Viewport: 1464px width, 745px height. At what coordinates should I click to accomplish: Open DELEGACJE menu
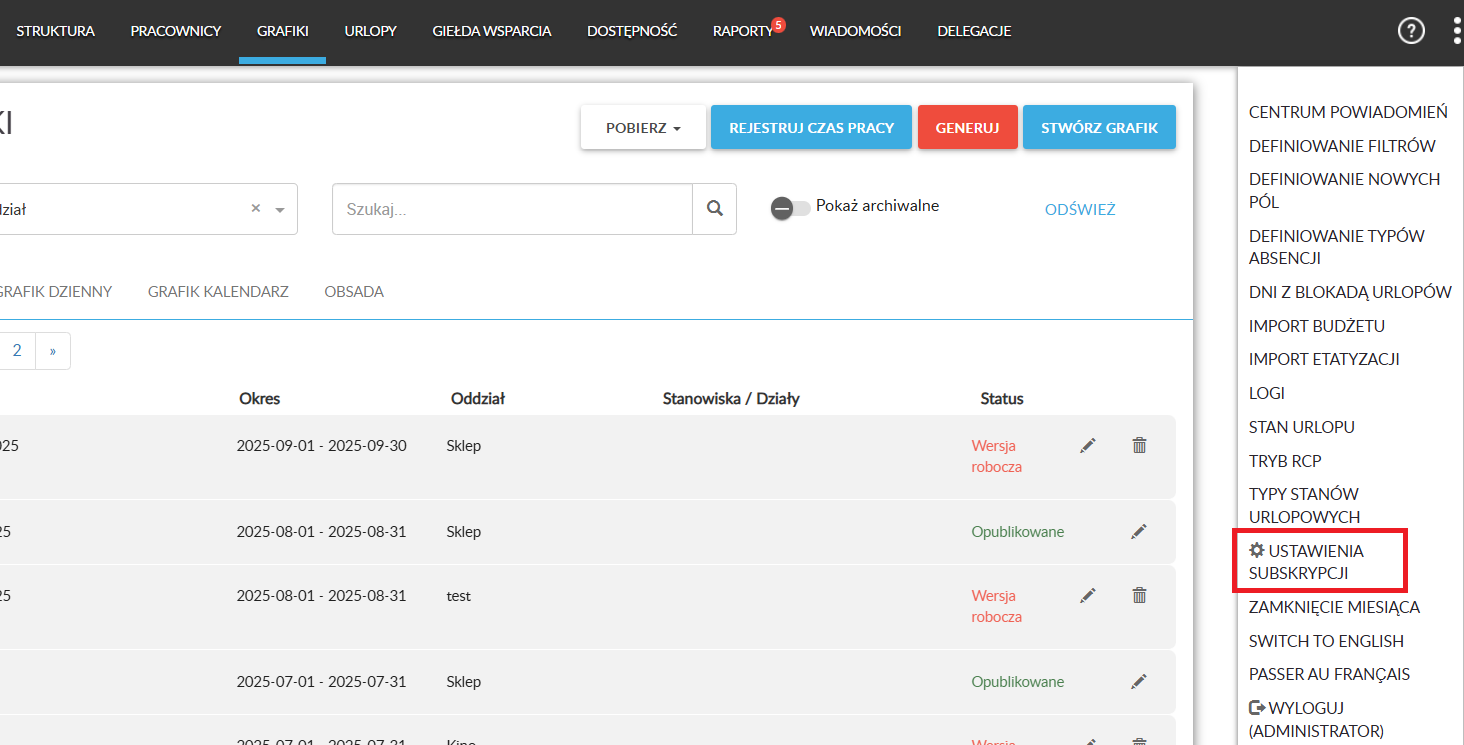click(974, 31)
